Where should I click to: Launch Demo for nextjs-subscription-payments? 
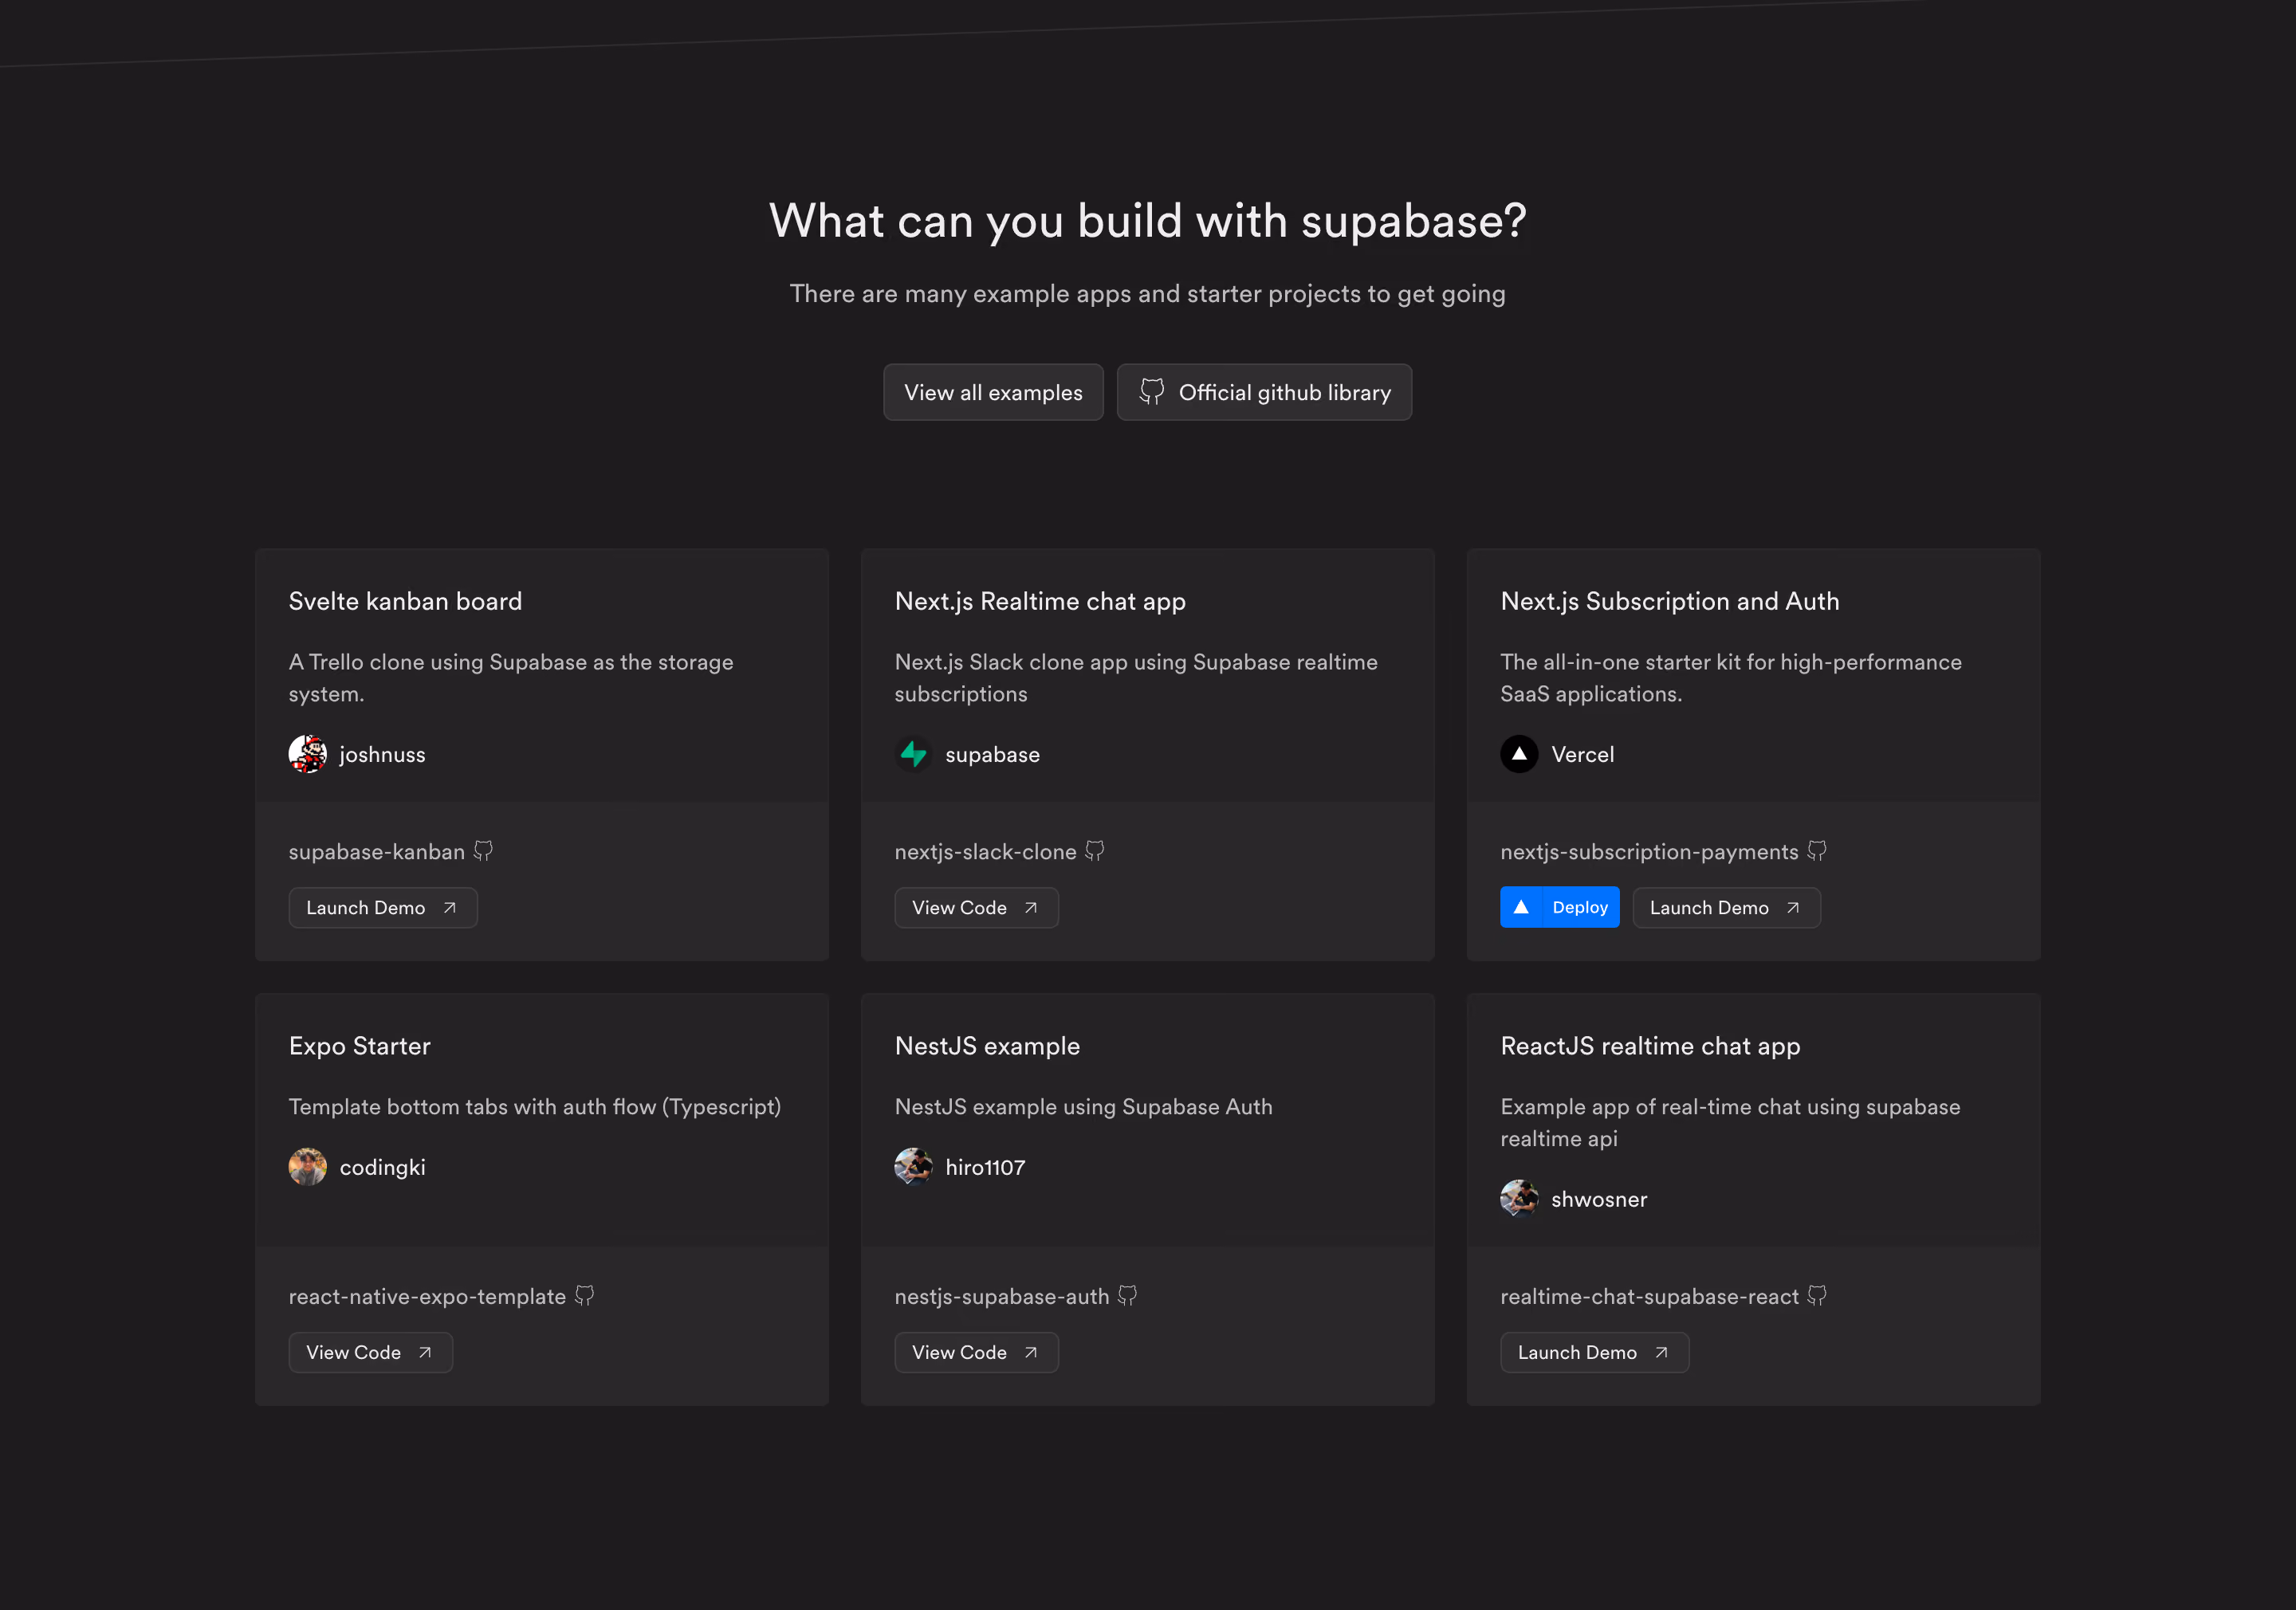click(1726, 908)
